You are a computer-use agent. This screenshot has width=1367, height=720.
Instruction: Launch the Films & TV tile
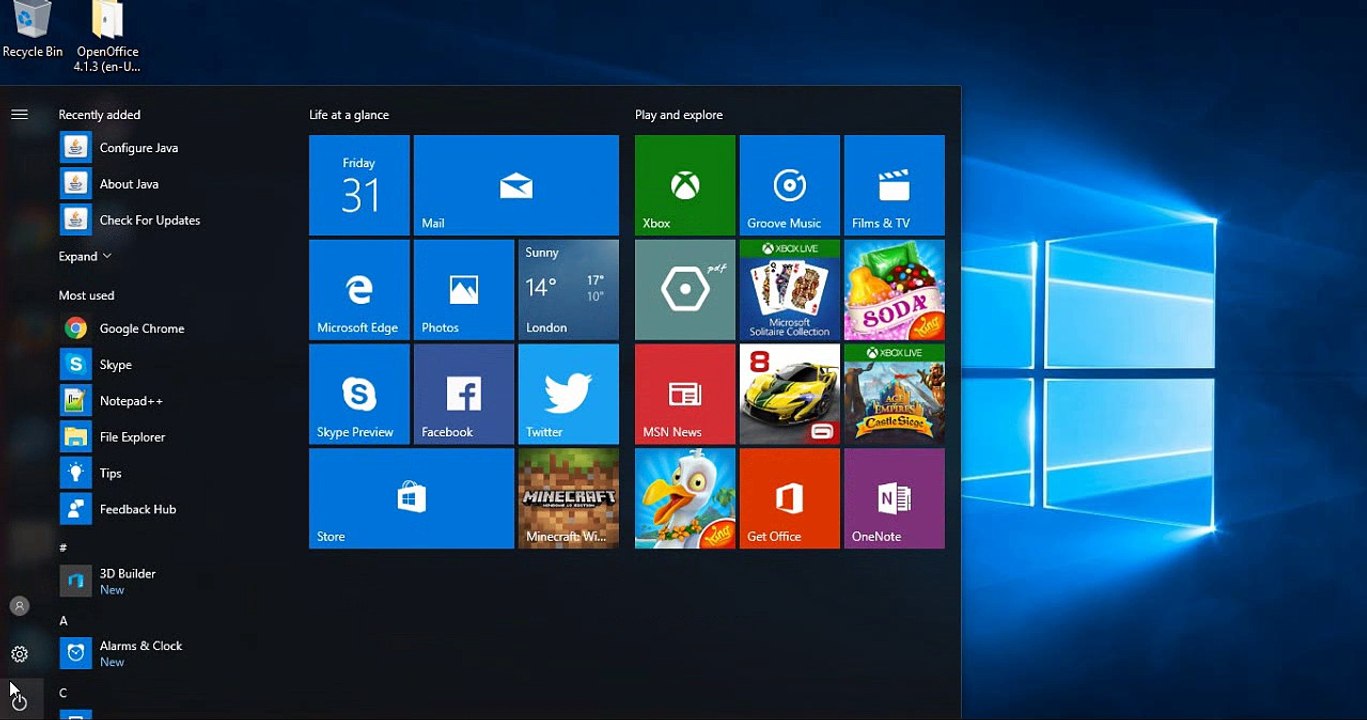coord(894,185)
